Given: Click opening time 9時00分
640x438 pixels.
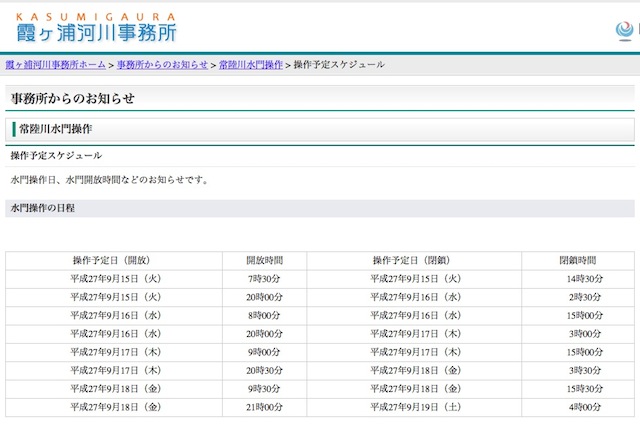Looking at the screenshot, I should 264,352.
